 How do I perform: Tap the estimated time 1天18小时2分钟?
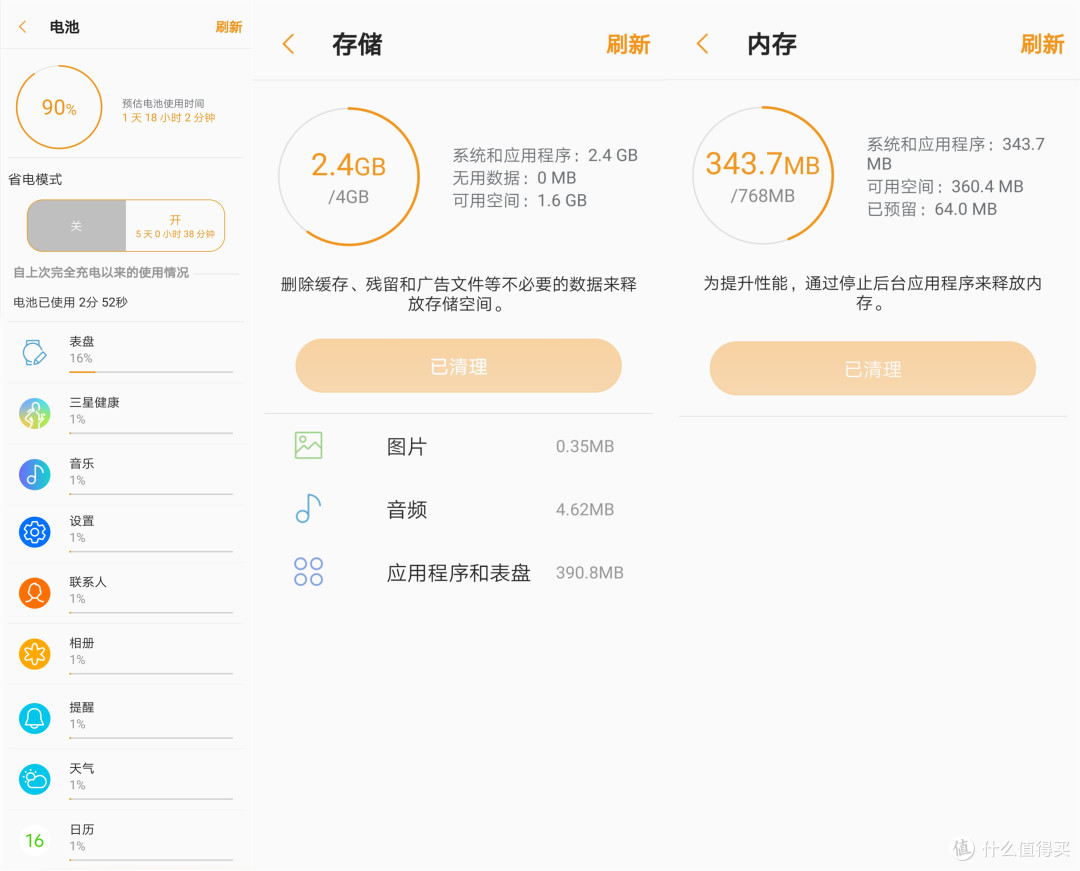(x=169, y=118)
